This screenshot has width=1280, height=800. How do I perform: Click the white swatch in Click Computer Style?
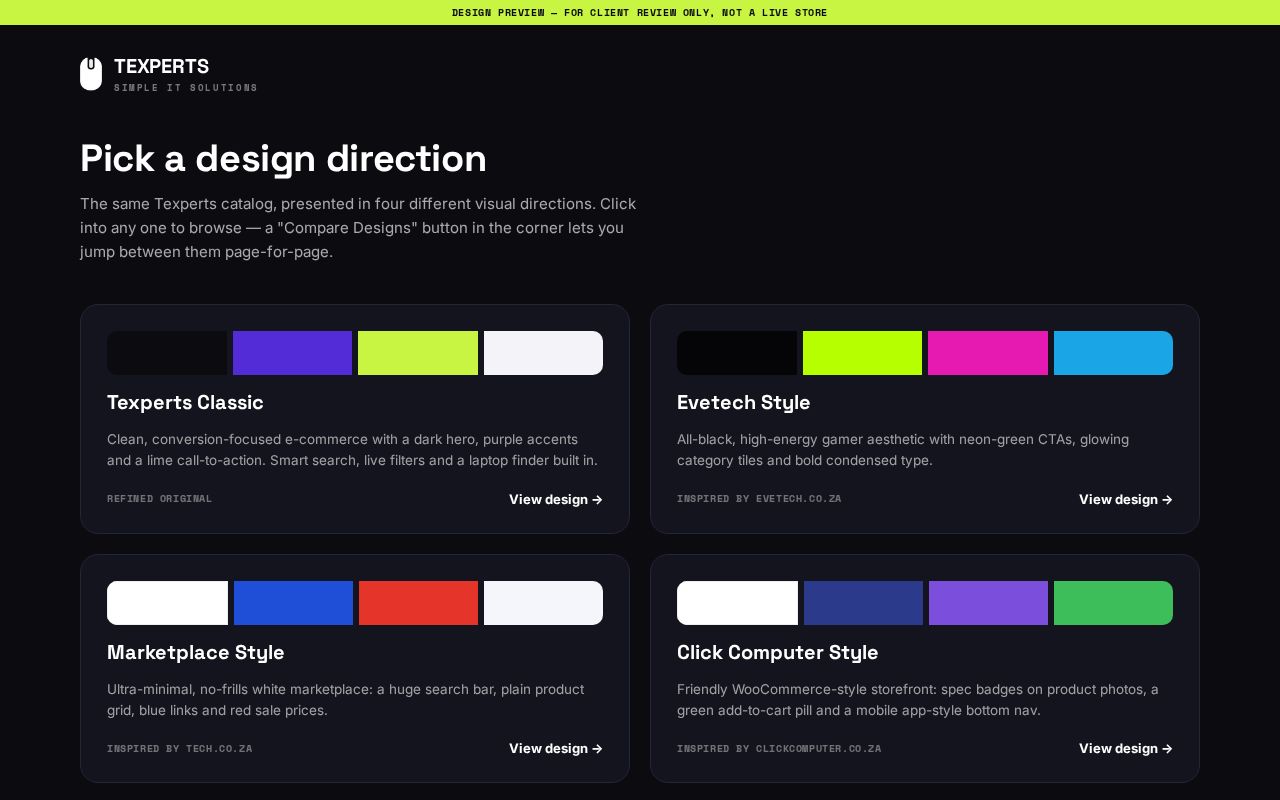click(737, 603)
